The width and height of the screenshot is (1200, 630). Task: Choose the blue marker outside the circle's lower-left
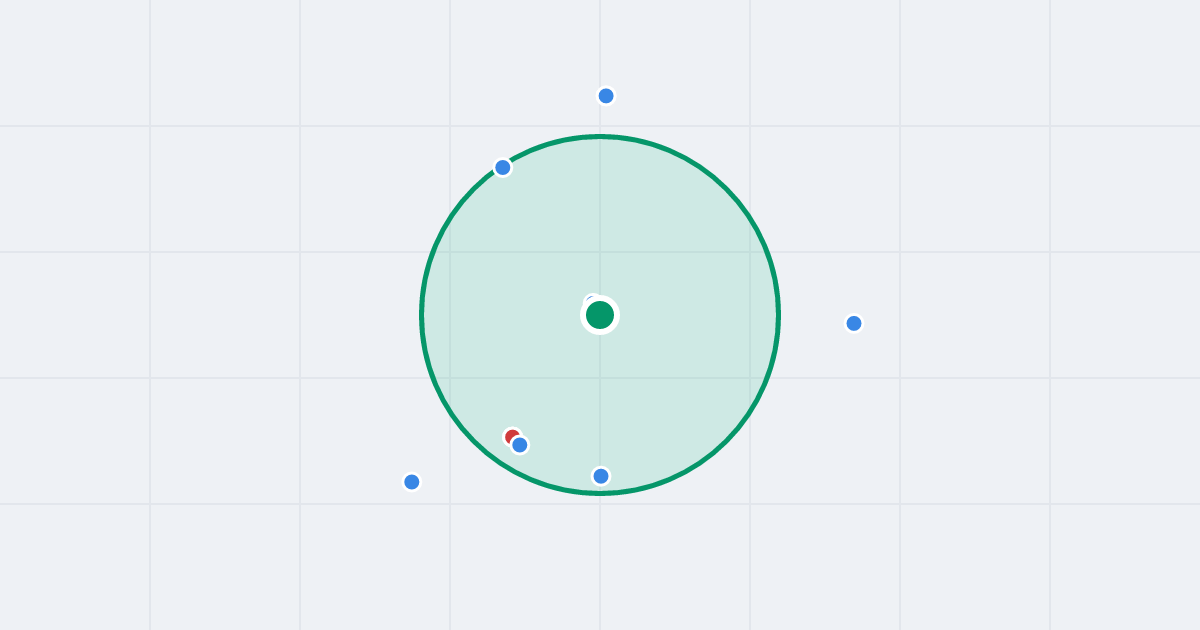(x=412, y=482)
